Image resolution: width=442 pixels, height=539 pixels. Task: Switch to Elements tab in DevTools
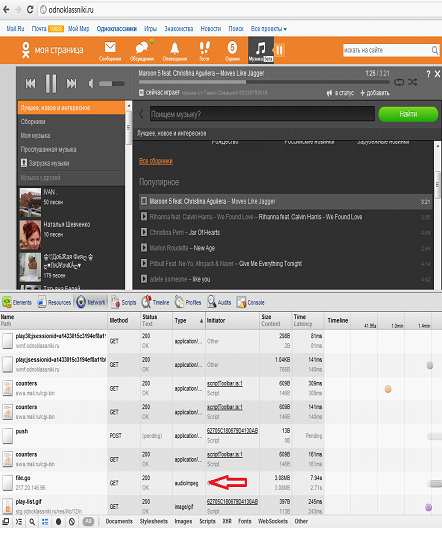pyautogui.click(x=17, y=302)
